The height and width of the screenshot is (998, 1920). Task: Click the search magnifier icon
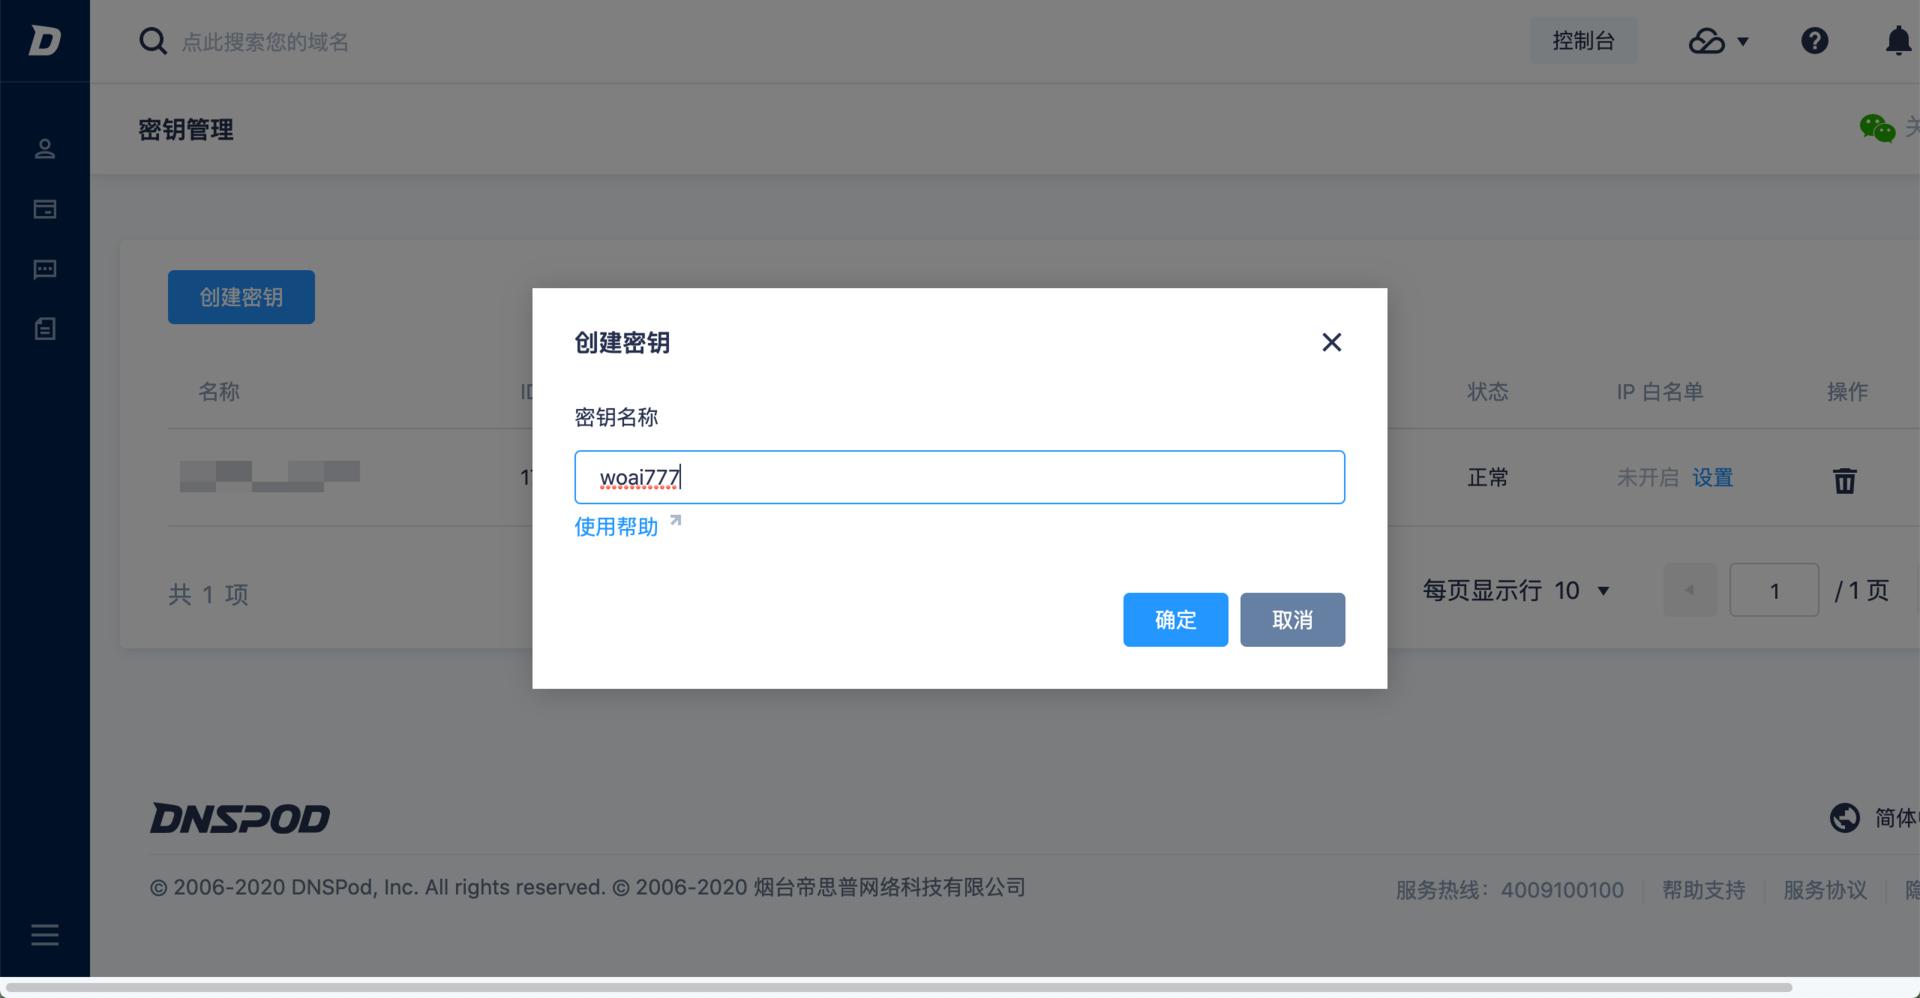point(152,40)
